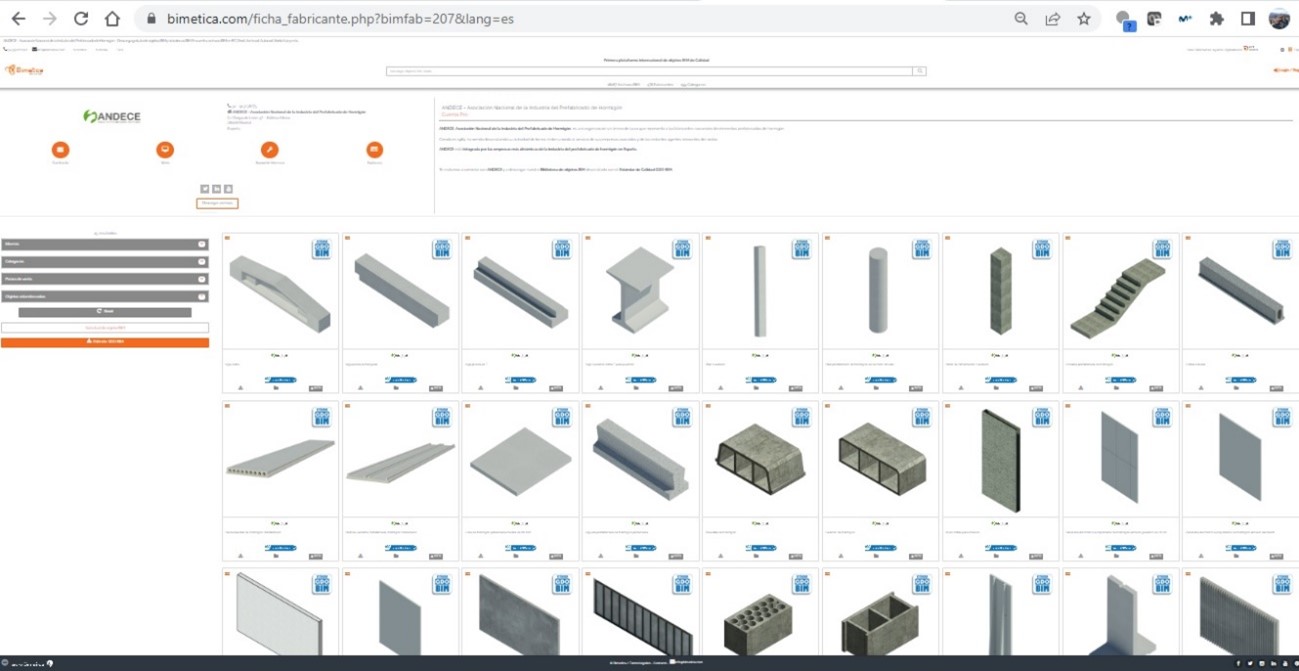View site information via the lock icon
Image resolution: width=1299 pixels, height=671 pixels.
click(151, 18)
